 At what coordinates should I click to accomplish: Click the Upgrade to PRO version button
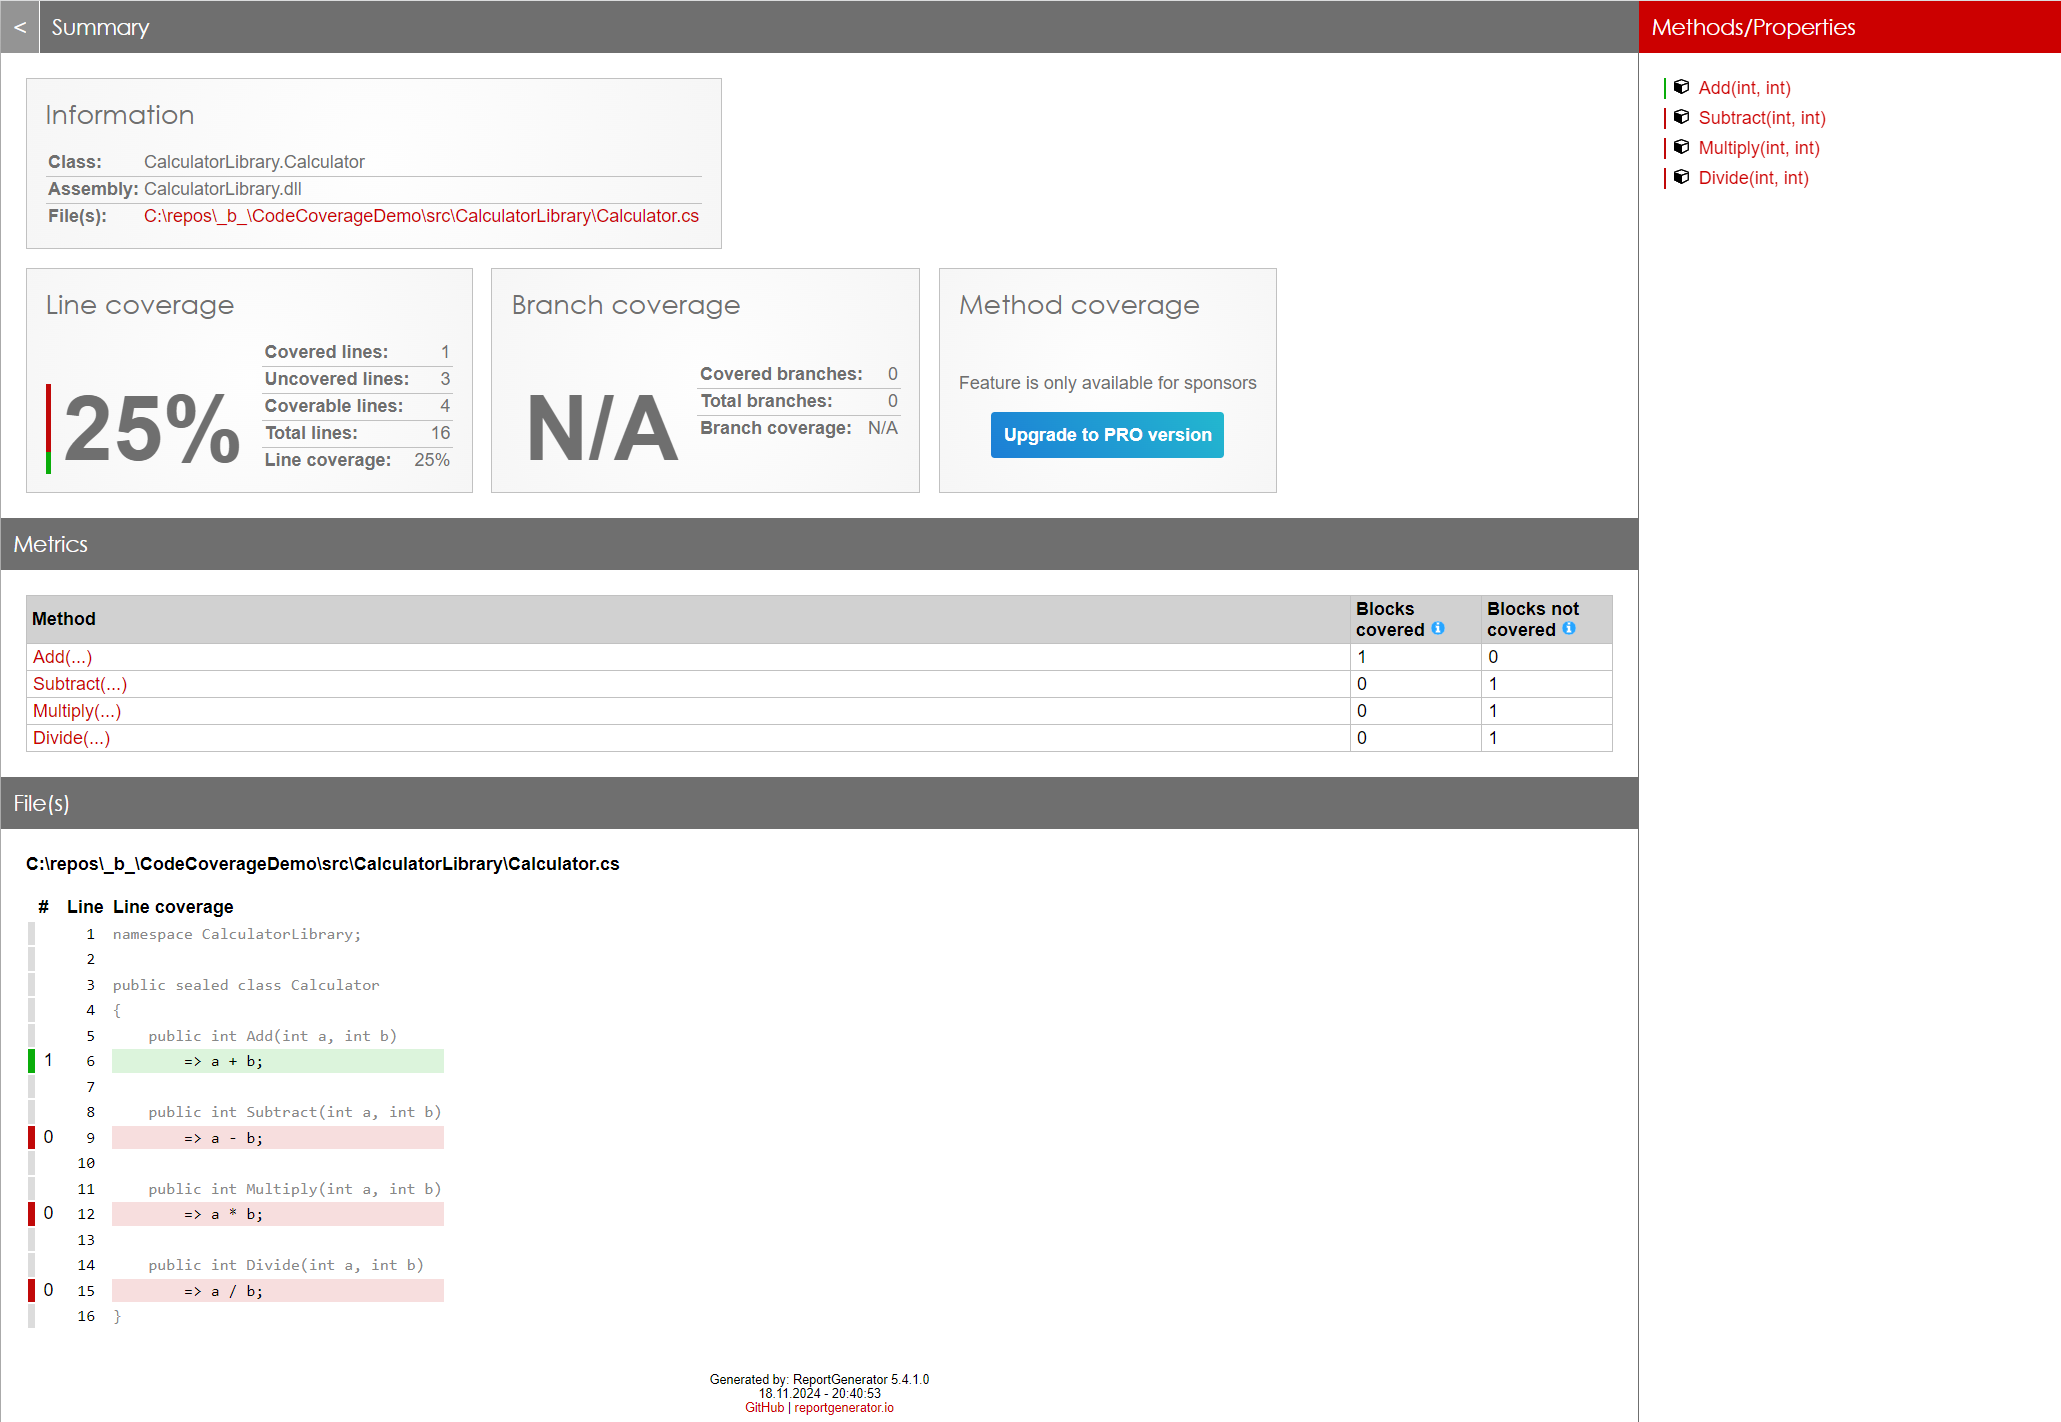pyautogui.click(x=1107, y=435)
